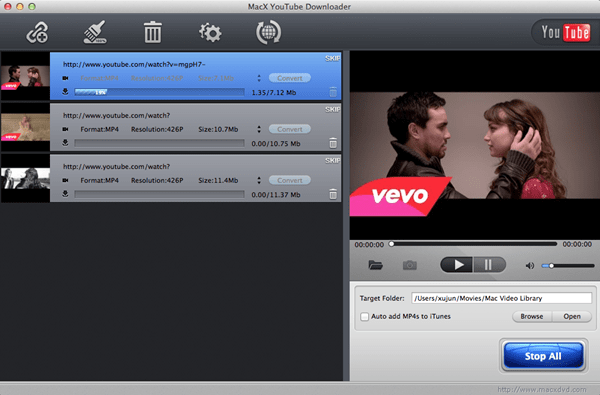Click the 1.35/7.12 Mb progress text
Screen dimensions: 600x395
coord(274,93)
